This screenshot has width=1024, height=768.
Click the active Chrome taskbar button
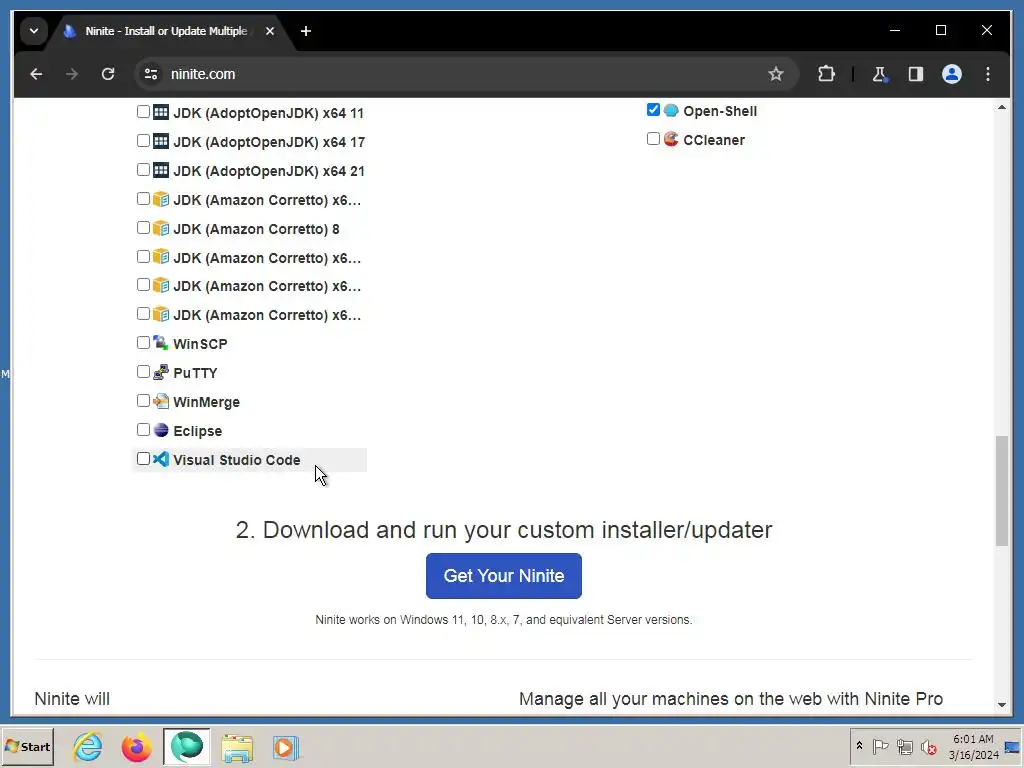[187, 746]
